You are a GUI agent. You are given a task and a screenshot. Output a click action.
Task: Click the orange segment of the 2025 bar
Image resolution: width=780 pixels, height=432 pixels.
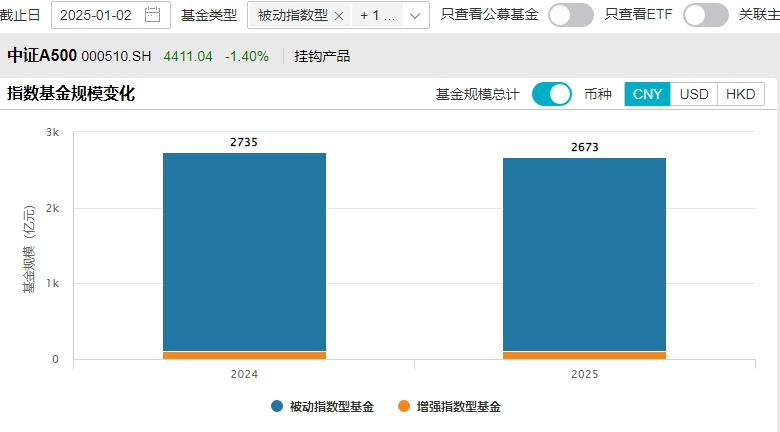pyautogui.click(x=584, y=355)
